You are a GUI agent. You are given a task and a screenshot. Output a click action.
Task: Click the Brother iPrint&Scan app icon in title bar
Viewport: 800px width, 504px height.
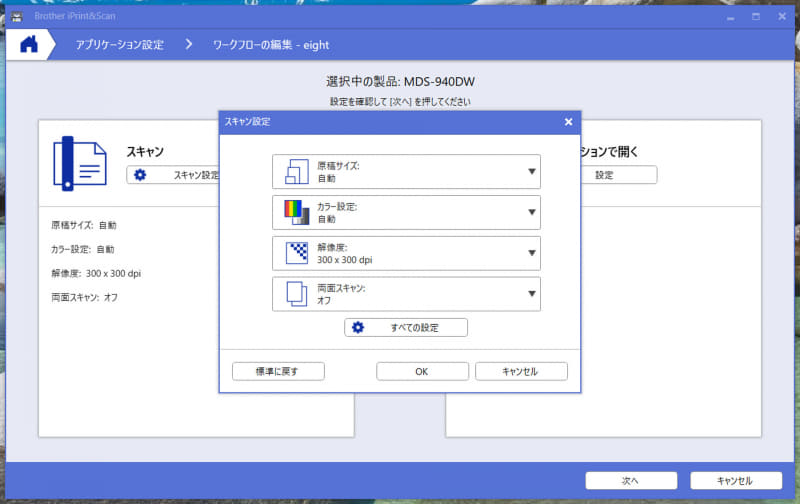(17, 16)
